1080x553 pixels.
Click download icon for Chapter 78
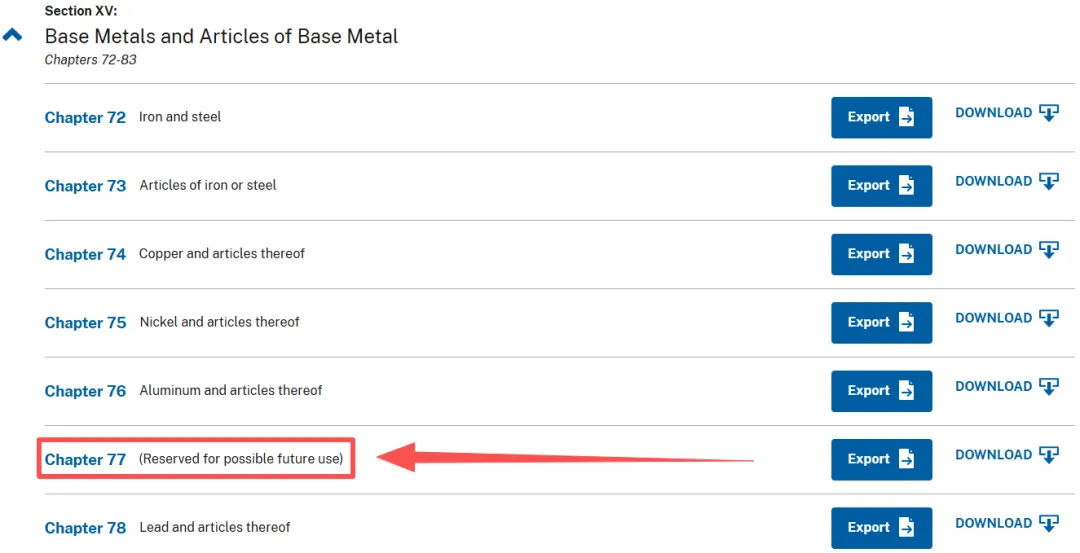pyautogui.click(x=1048, y=523)
